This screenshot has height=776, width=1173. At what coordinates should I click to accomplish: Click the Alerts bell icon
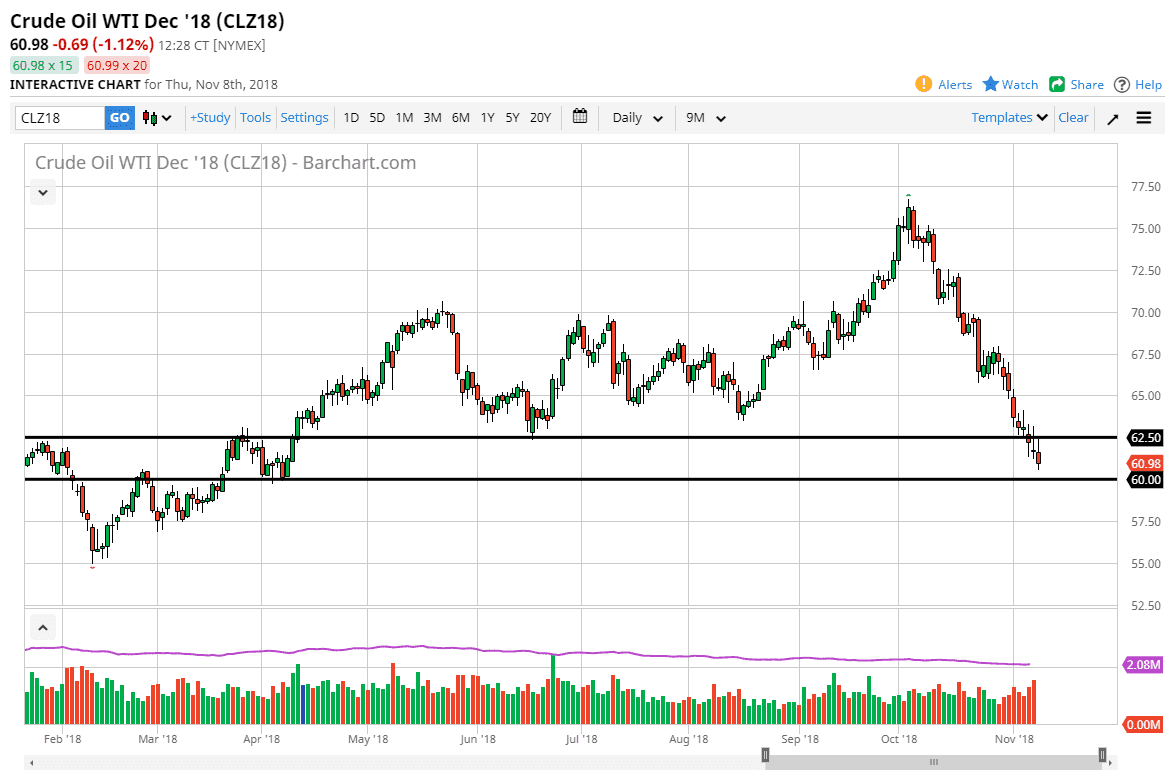[922, 84]
